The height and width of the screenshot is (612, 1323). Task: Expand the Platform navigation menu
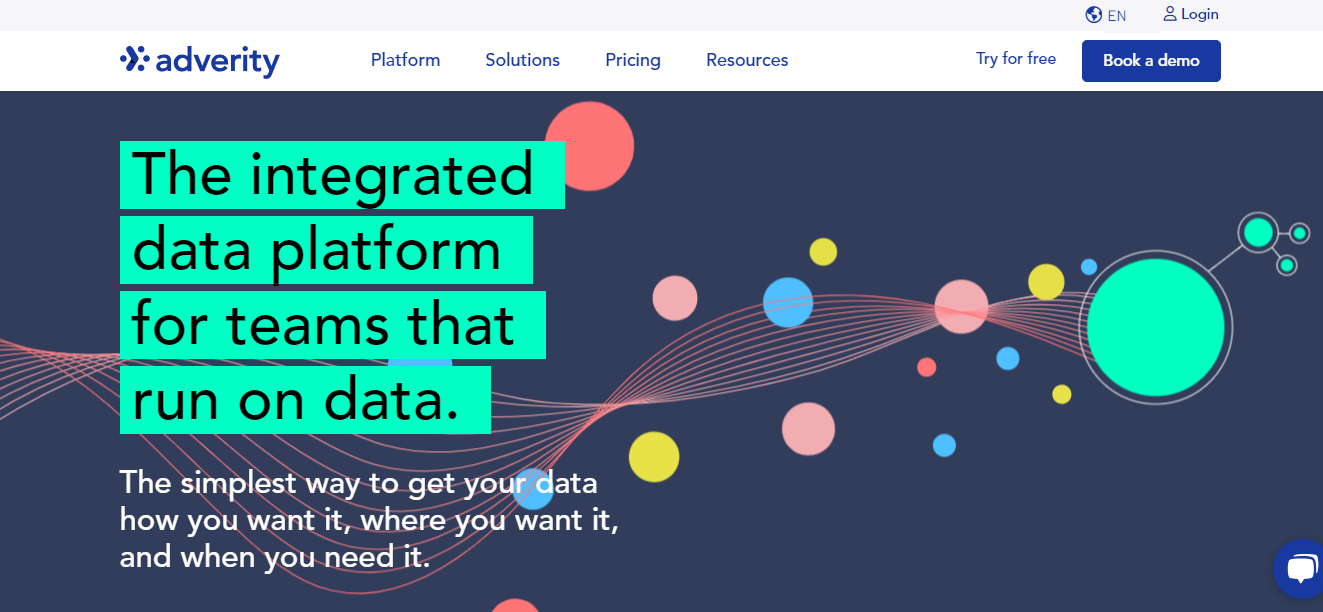pos(405,60)
